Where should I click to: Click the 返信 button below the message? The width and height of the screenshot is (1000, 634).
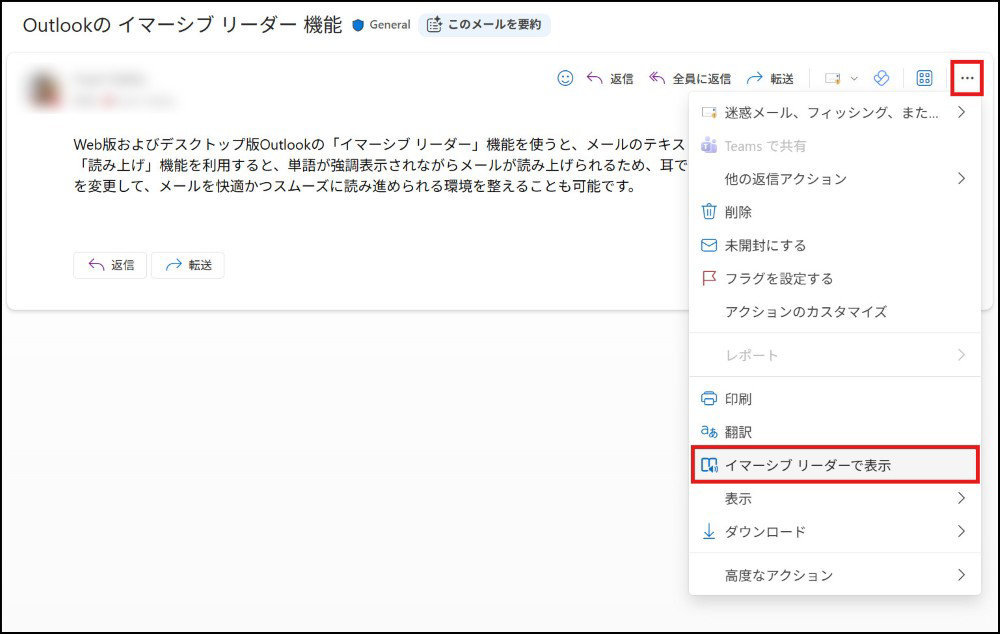110,265
